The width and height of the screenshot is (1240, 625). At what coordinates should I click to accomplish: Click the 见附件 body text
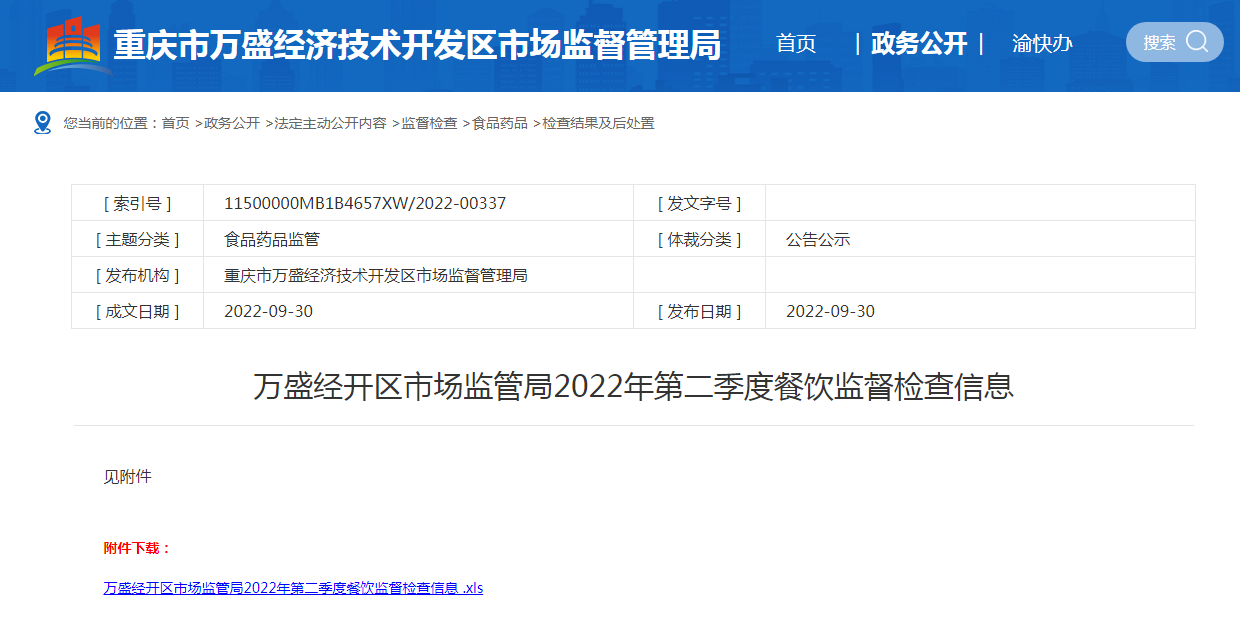click(x=128, y=476)
